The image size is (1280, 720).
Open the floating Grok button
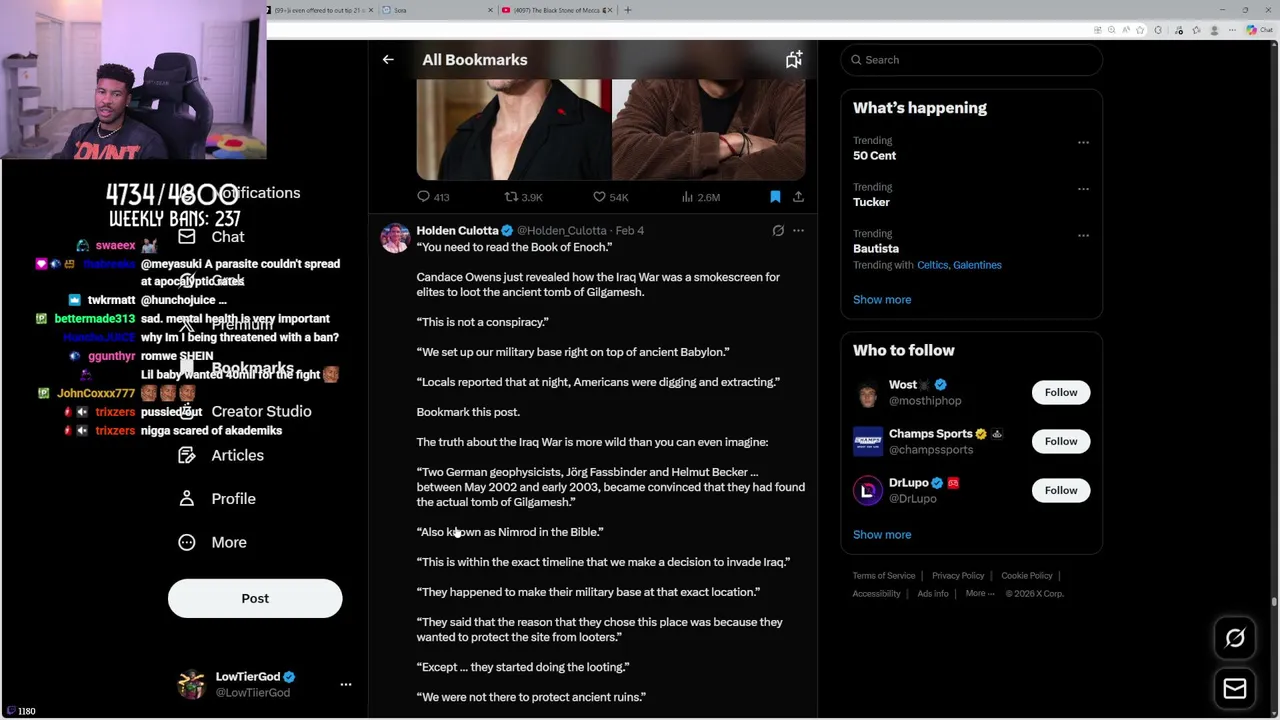[x=1235, y=638]
